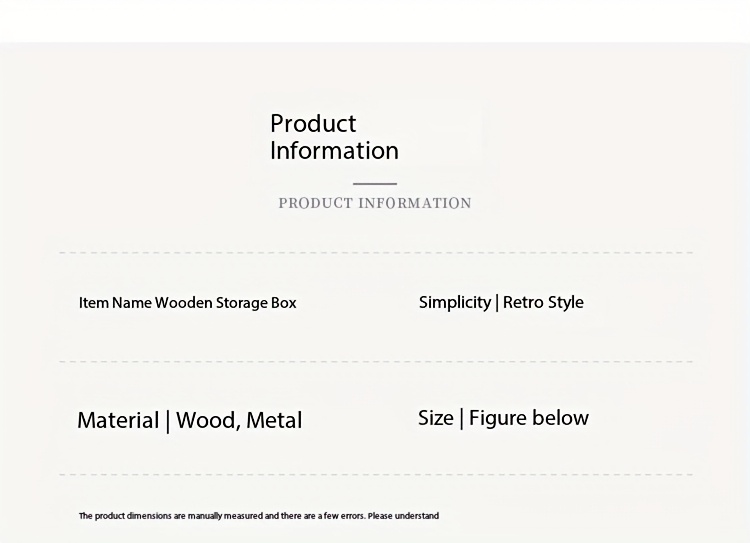Image resolution: width=750 pixels, height=543 pixels.
Task: Click the Retro Style text
Action: pos(543,302)
